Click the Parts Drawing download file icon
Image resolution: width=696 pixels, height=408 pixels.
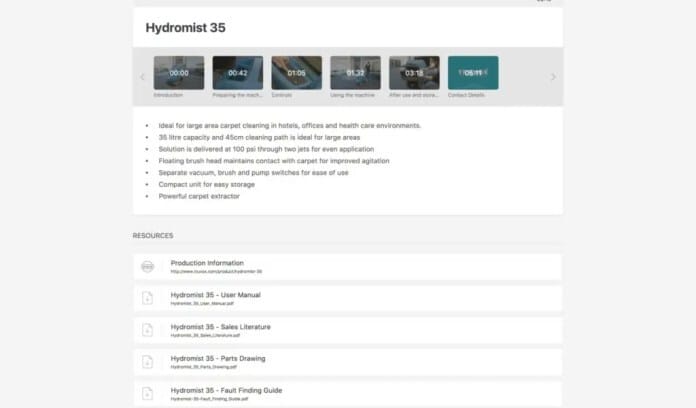click(x=147, y=362)
